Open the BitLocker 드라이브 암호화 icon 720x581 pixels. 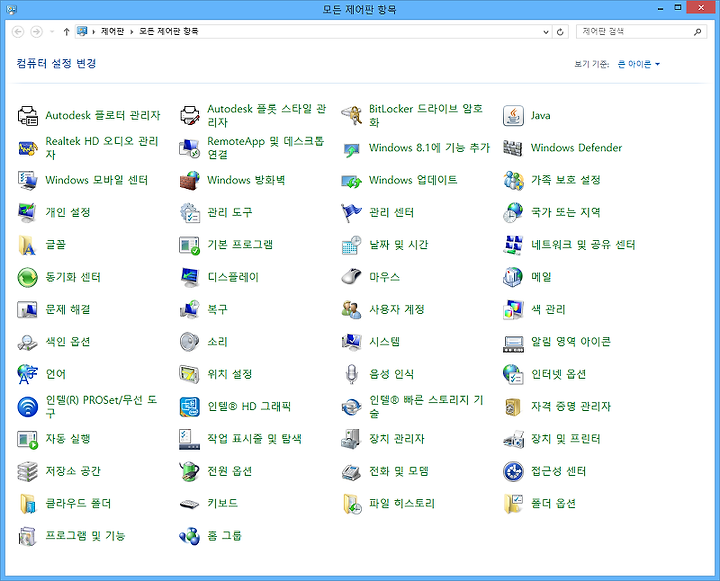pyautogui.click(x=351, y=116)
